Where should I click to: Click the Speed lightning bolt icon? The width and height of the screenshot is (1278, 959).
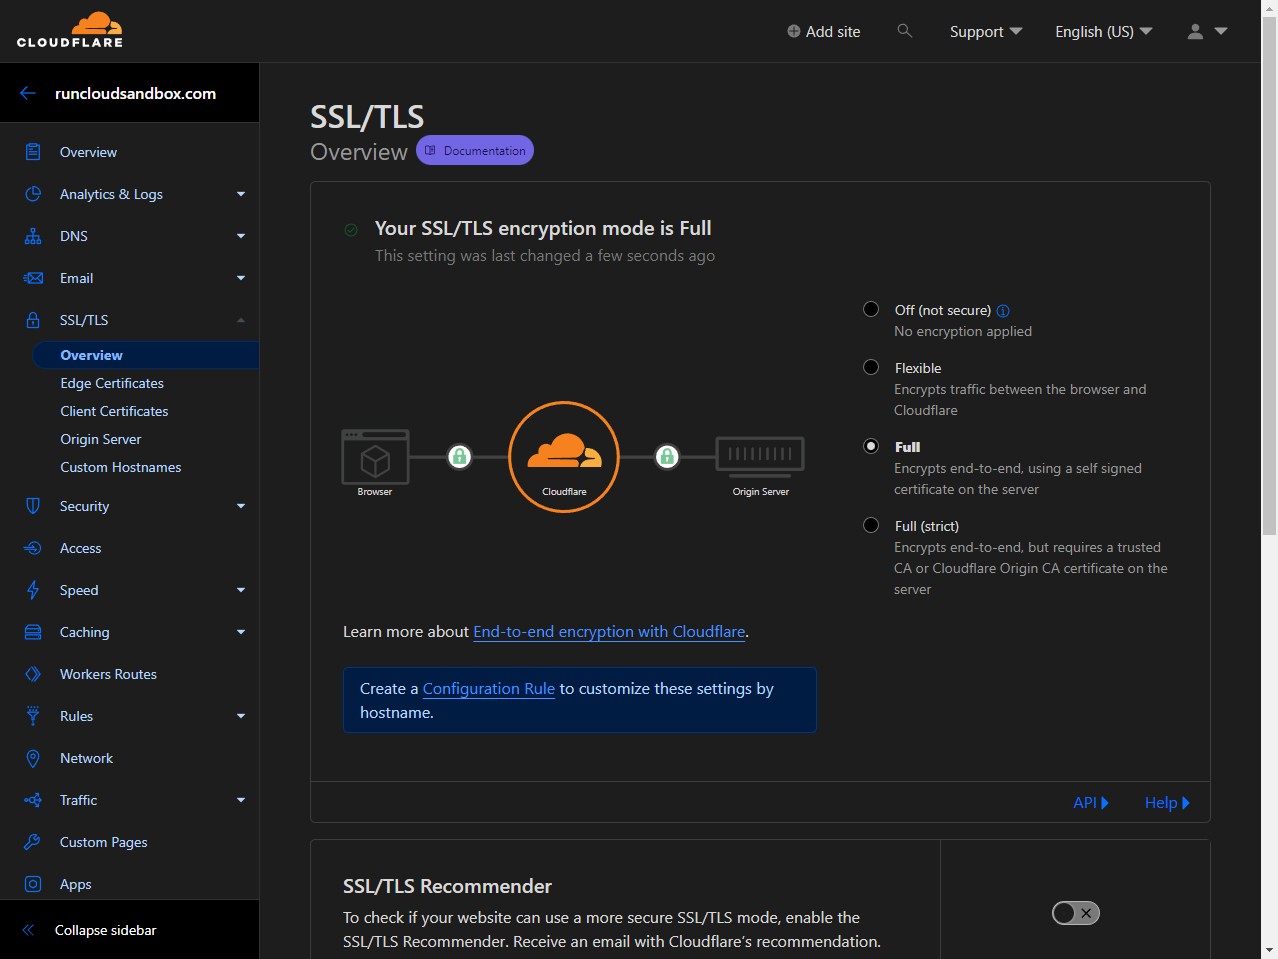coord(33,590)
